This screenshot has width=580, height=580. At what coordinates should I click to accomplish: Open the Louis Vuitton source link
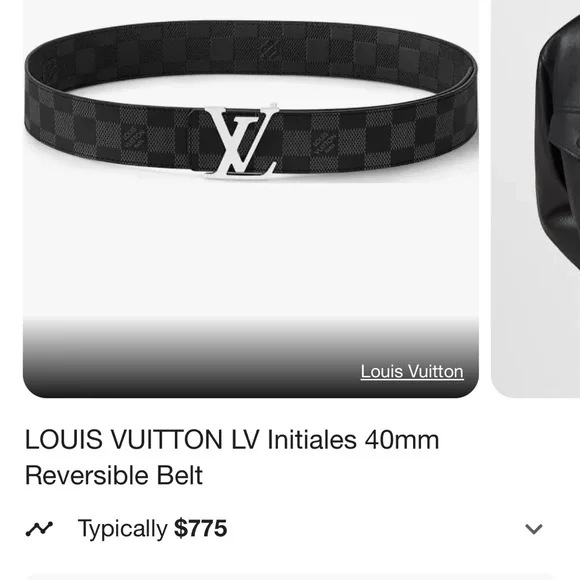point(412,371)
